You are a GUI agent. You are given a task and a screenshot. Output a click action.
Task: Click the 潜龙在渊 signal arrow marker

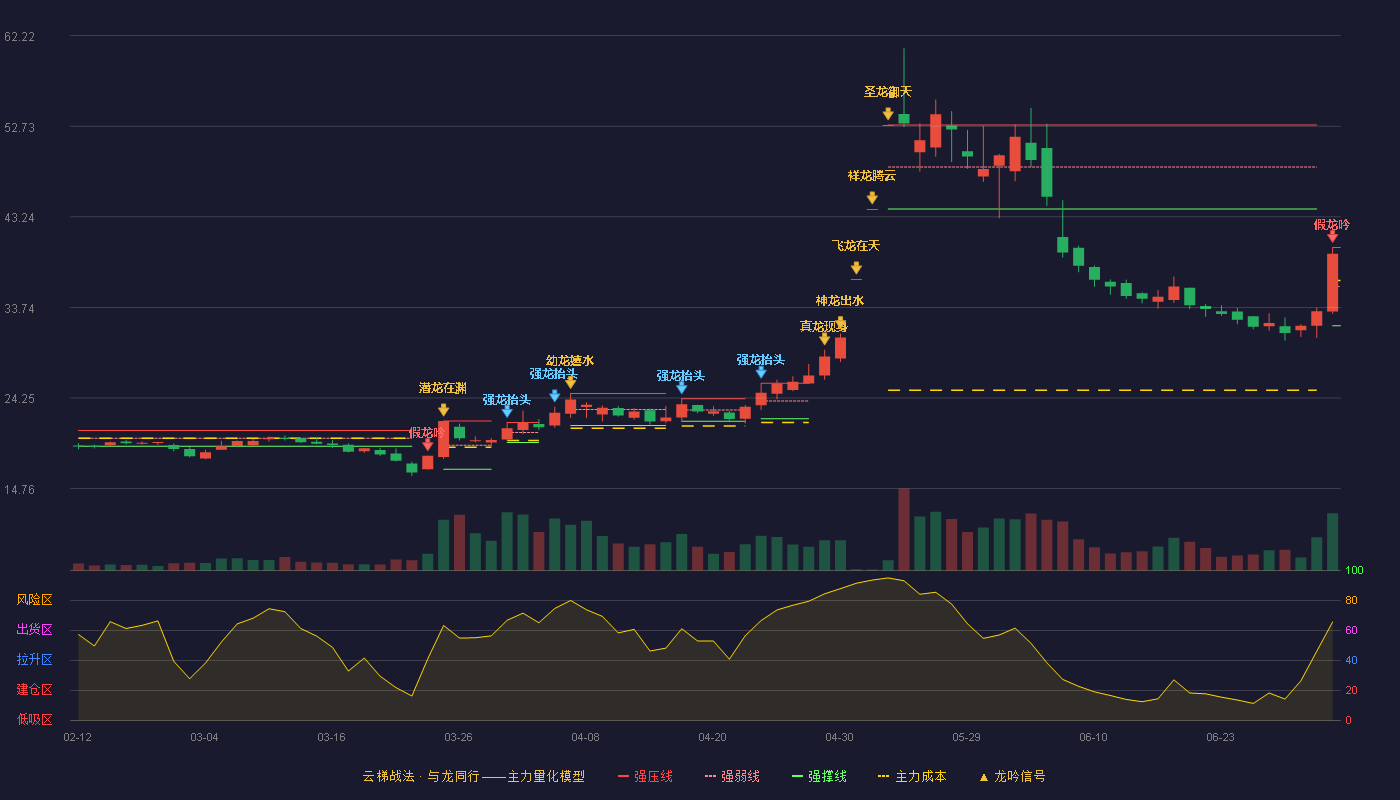[443, 410]
